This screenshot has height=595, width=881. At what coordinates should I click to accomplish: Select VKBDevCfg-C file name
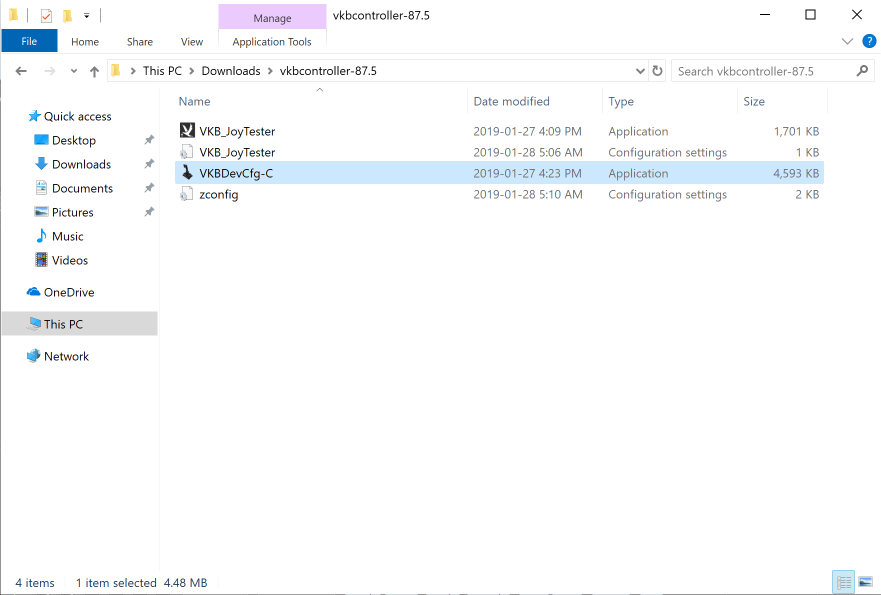pos(236,173)
